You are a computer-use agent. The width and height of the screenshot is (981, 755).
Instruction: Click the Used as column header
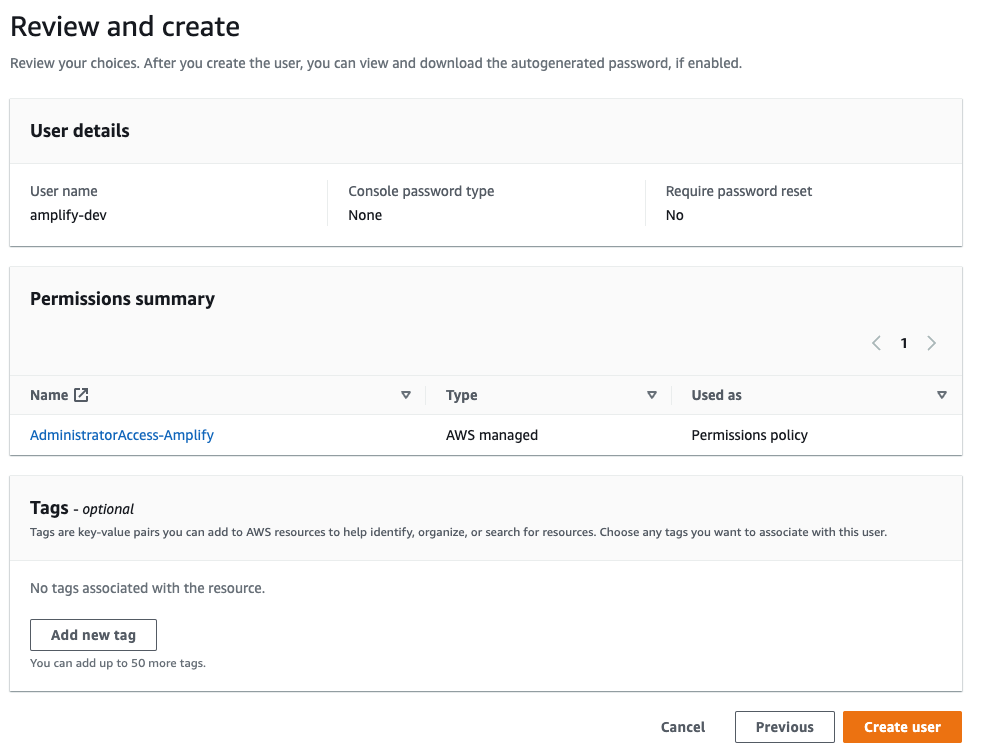(716, 395)
